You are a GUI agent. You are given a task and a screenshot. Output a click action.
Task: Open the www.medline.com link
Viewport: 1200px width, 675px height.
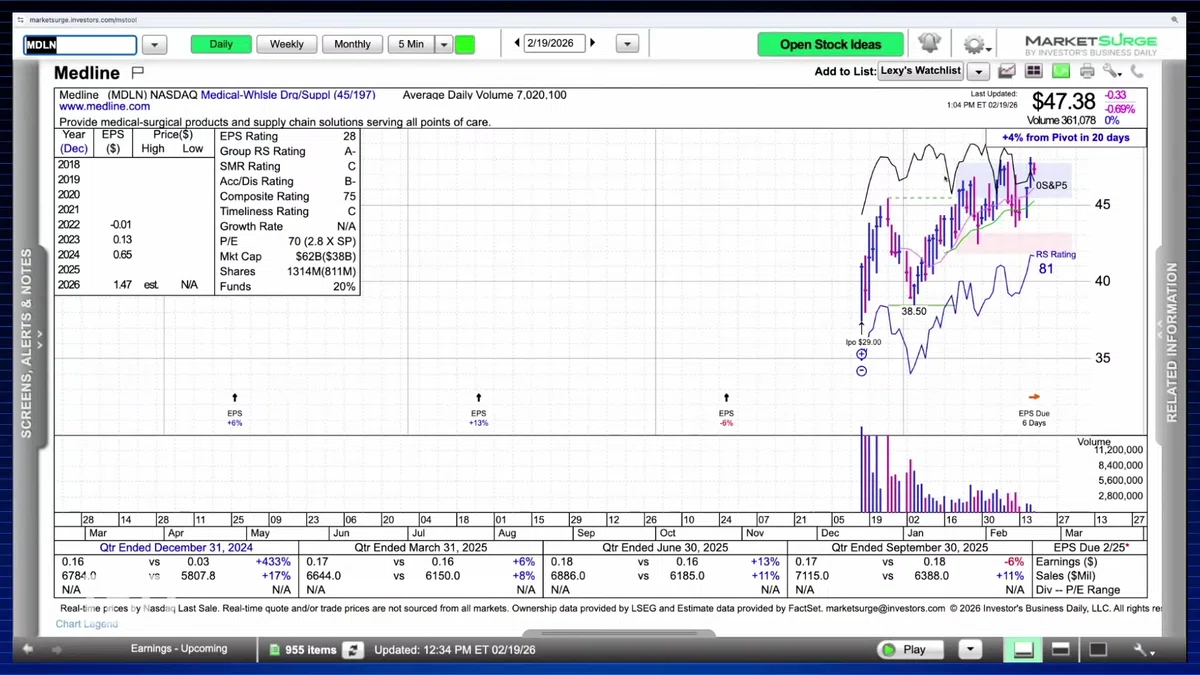click(104, 106)
